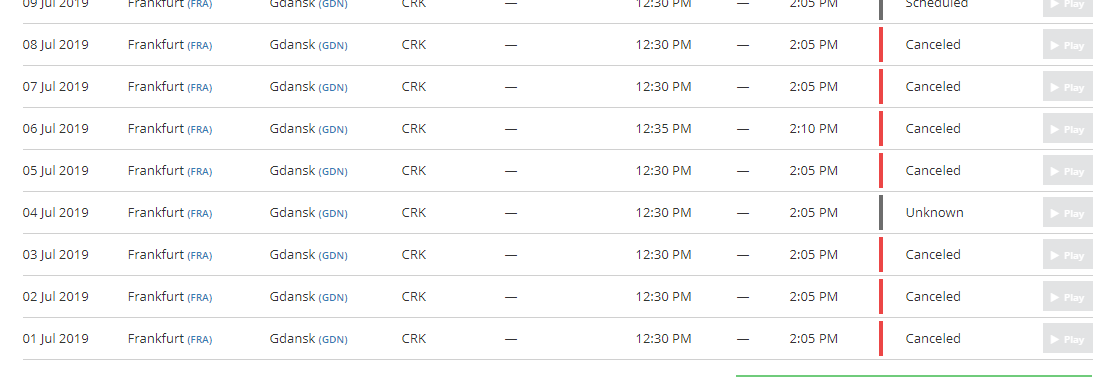Open FRA airport link in 08 Jul row
The width and height of the screenshot is (1118, 377).
pos(200,46)
